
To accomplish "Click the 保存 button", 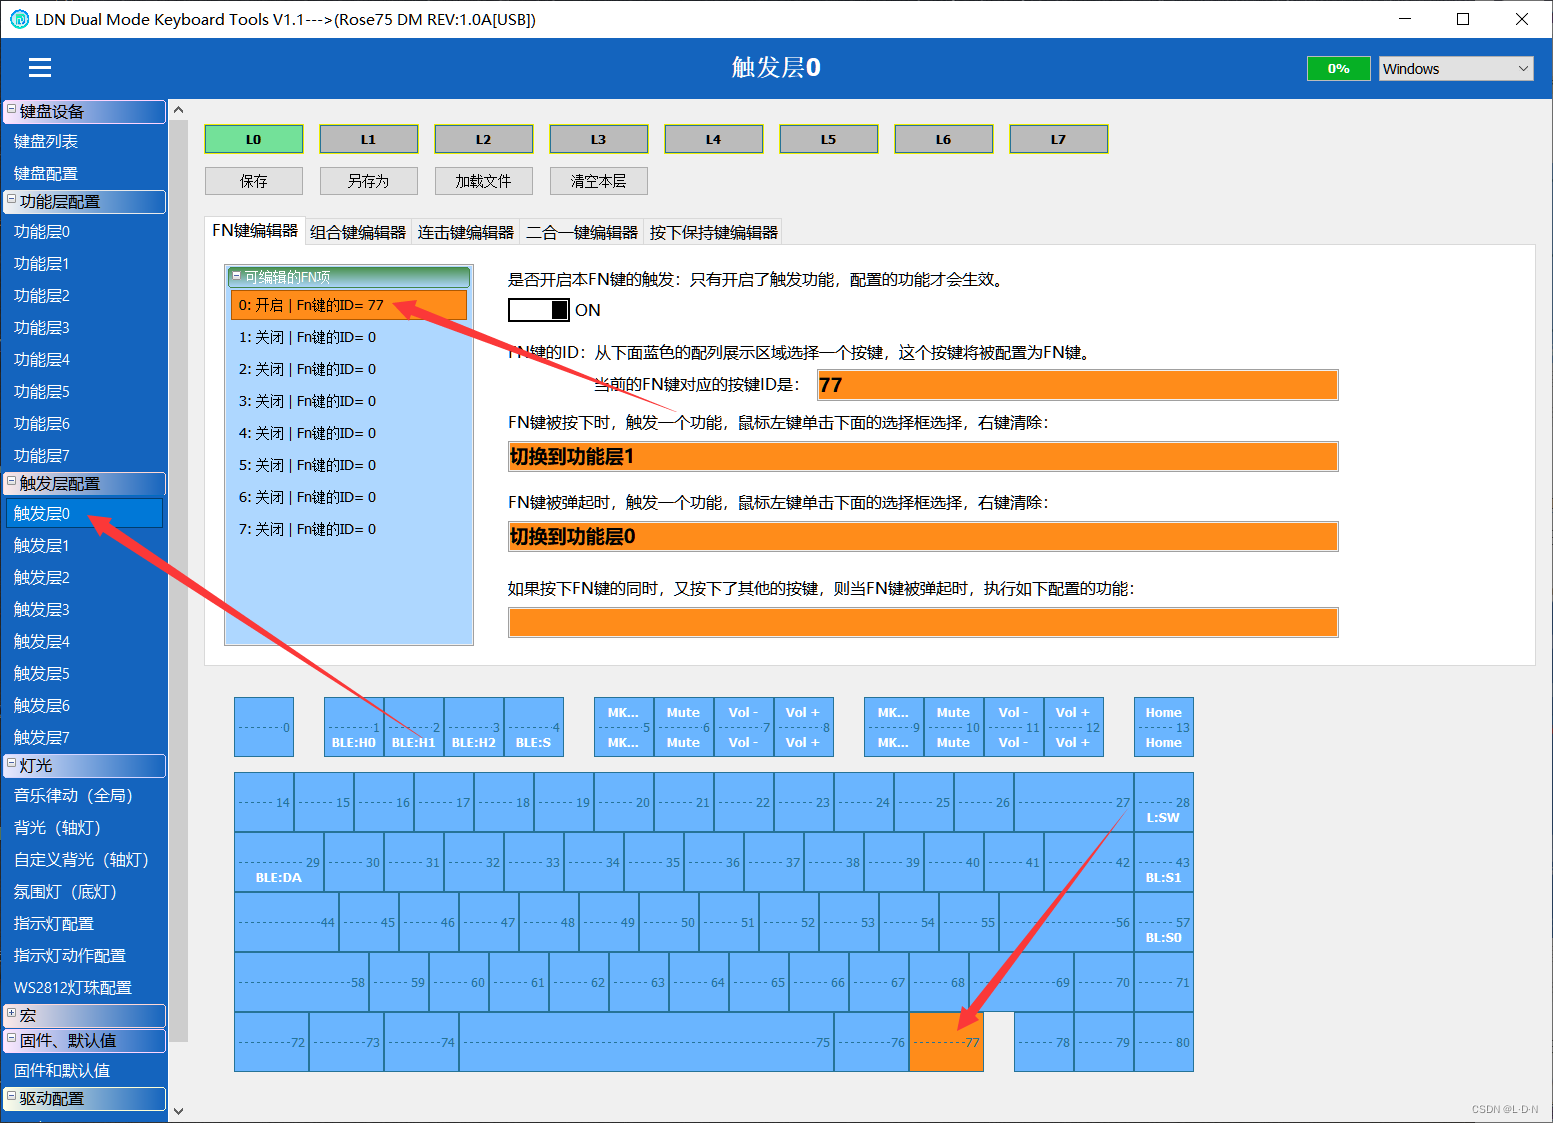I will pos(254,181).
